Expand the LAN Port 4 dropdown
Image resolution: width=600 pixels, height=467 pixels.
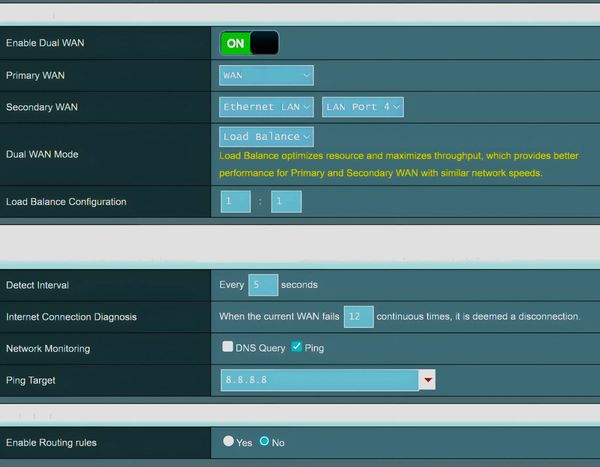[x=362, y=106]
